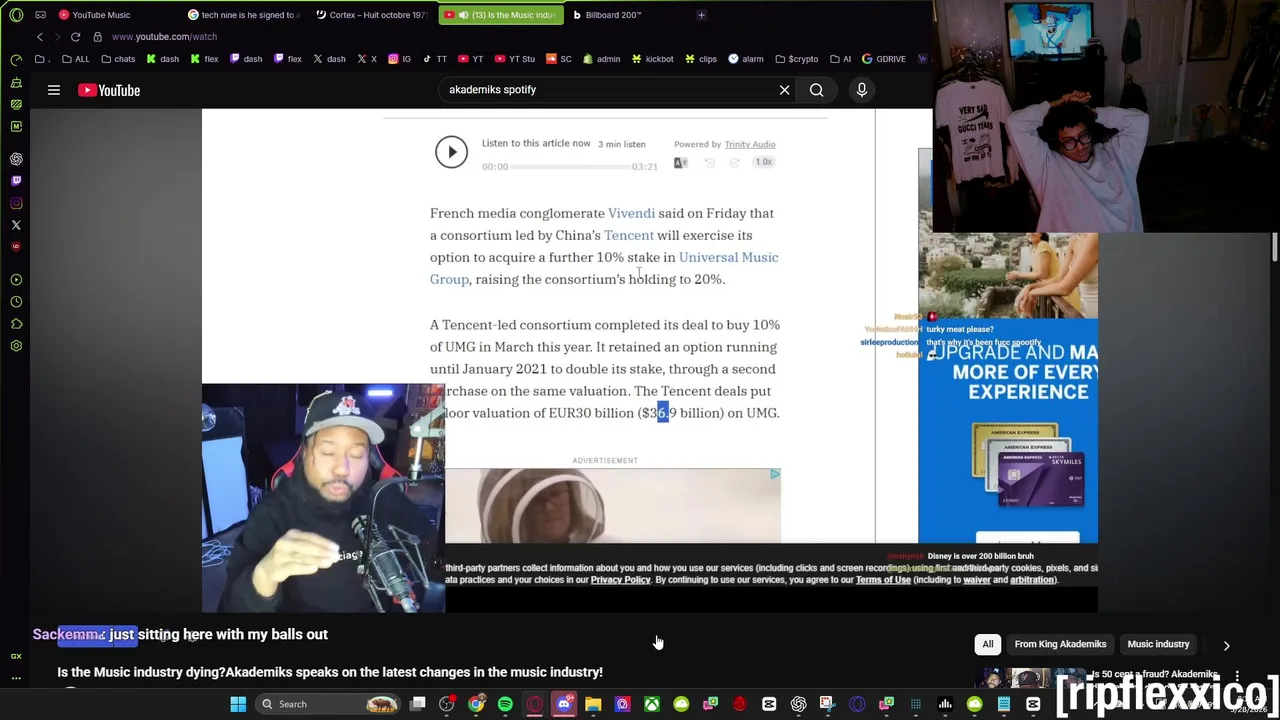Viewport: 1280px width, 720px height.
Task: Open the AI bookmarks folder
Action: (840, 59)
